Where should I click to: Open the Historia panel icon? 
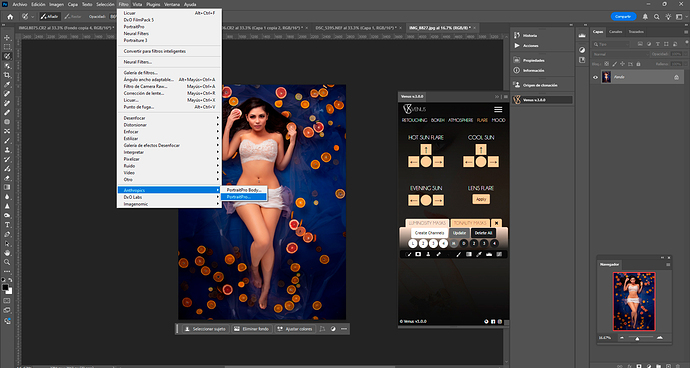[x=517, y=35]
